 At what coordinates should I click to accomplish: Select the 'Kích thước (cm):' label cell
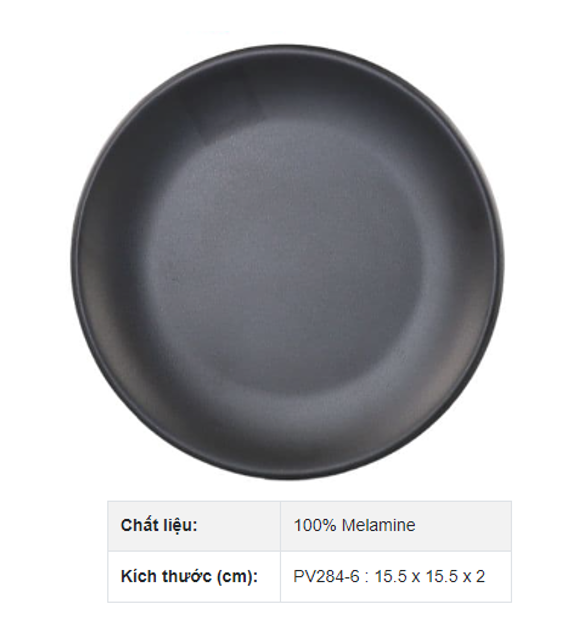coord(194,576)
